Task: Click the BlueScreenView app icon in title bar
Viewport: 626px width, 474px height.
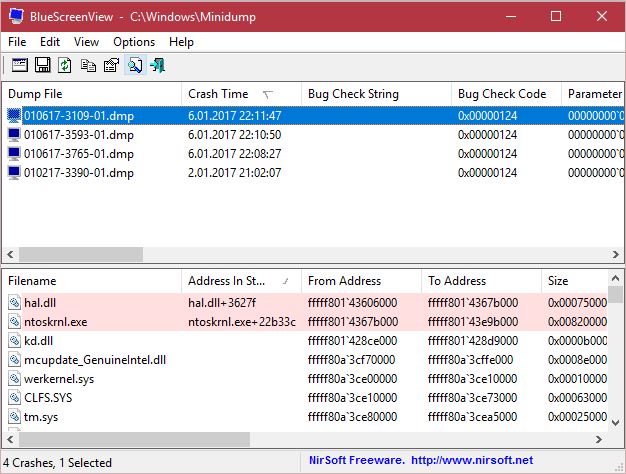Action: pos(16,16)
